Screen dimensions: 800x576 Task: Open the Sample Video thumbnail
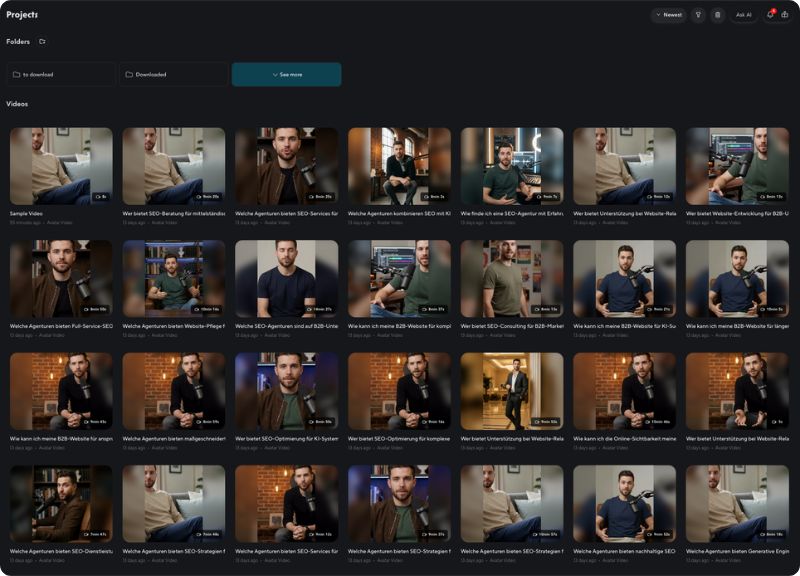(x=61, y=166)
